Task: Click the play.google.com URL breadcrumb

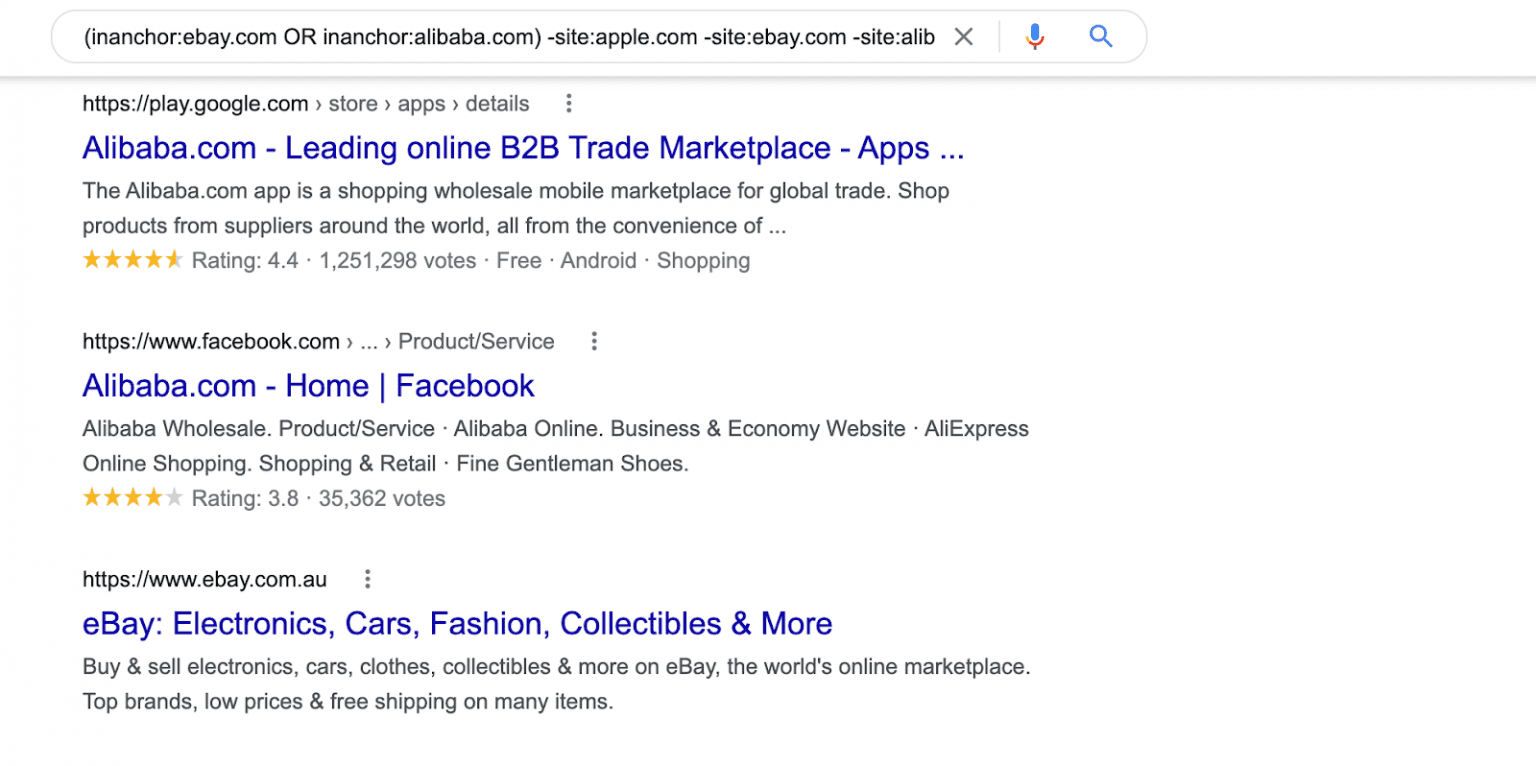Action: coord(195,103)
